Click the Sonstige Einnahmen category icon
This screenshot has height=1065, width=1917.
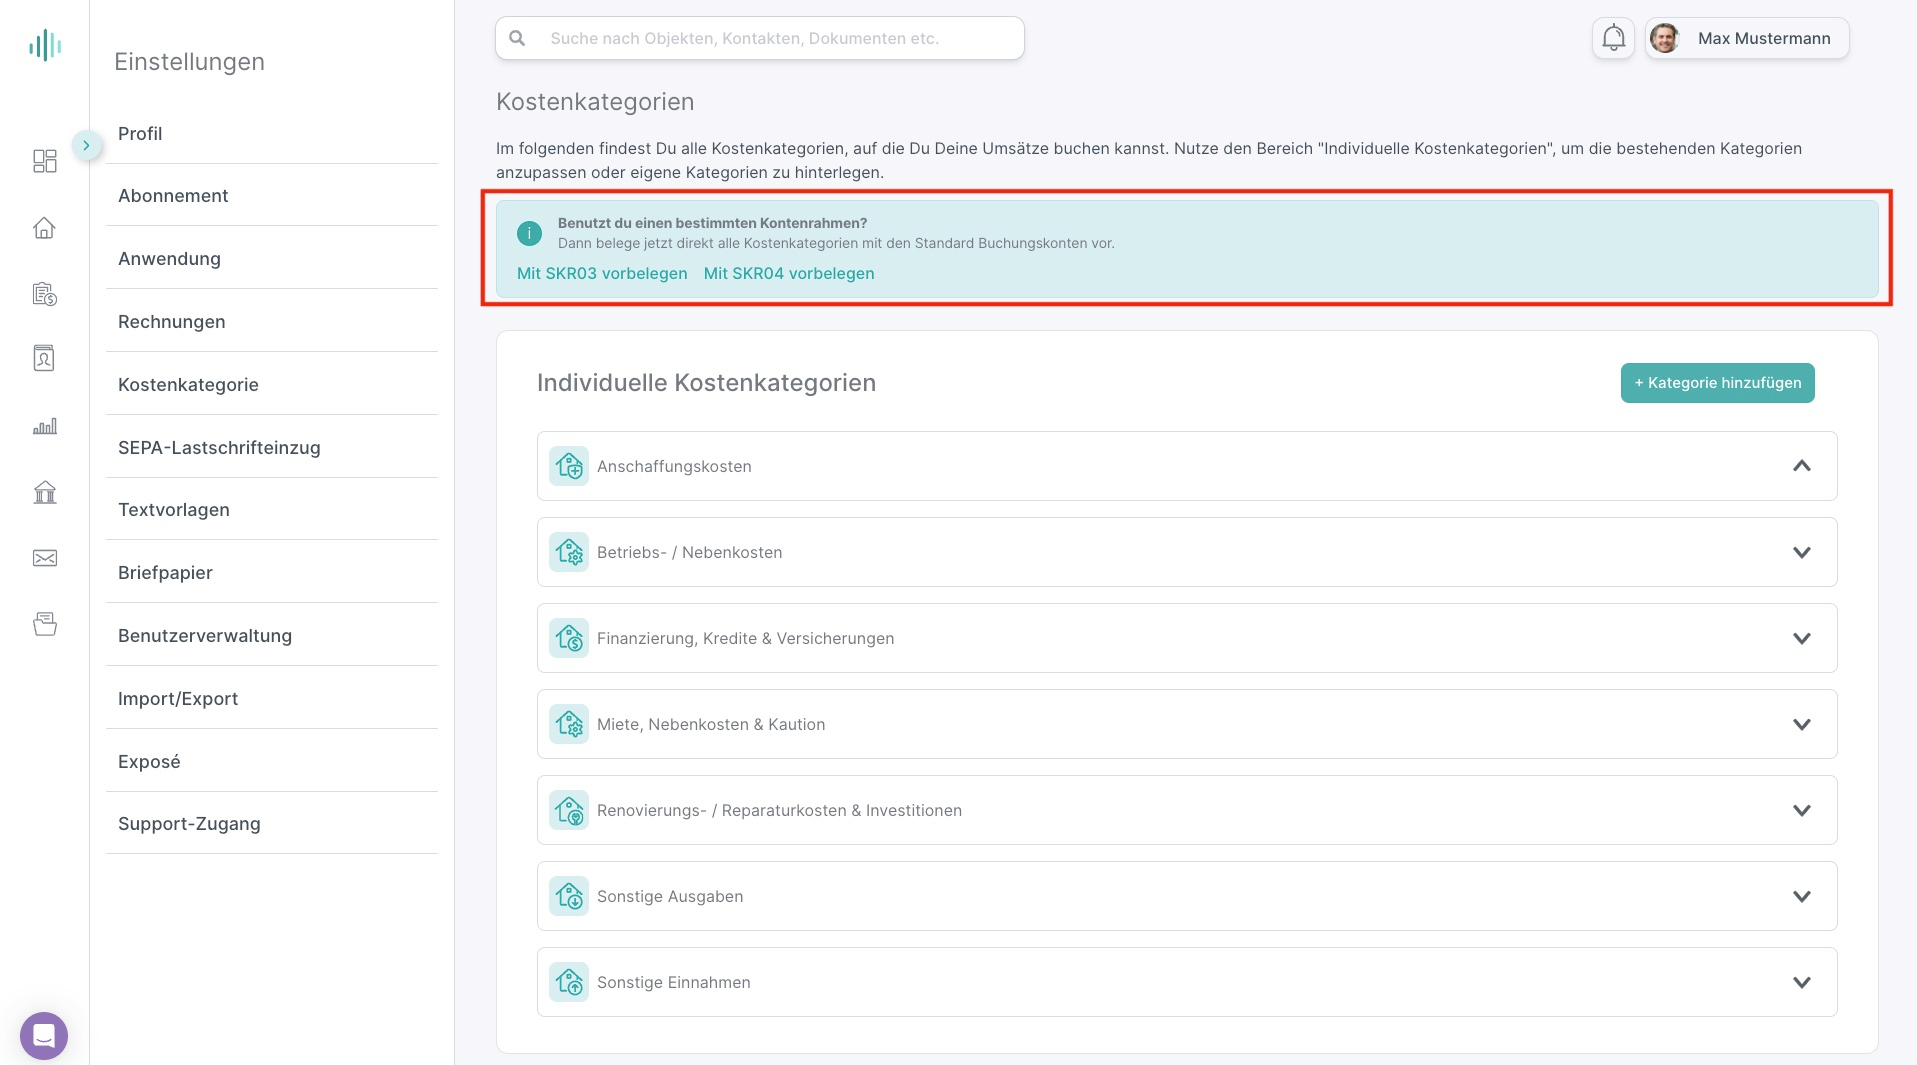(x=569, y=982)
